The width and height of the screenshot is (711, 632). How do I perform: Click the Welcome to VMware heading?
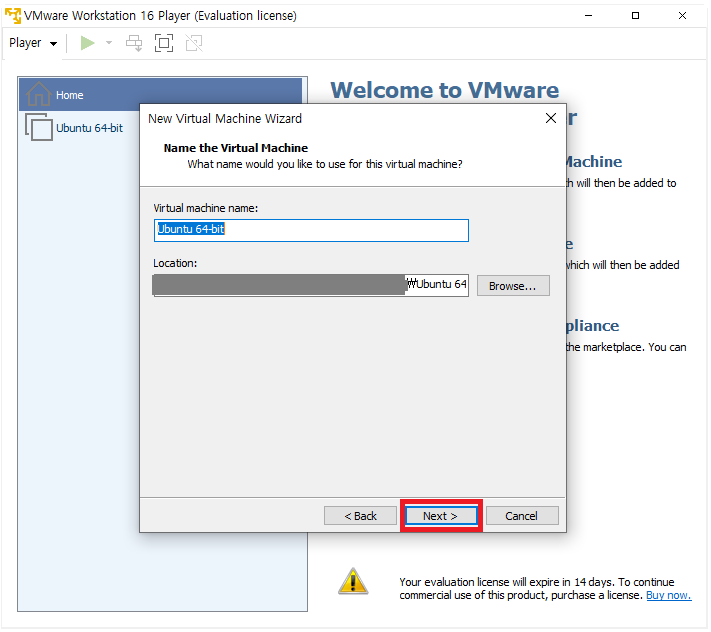444,90
